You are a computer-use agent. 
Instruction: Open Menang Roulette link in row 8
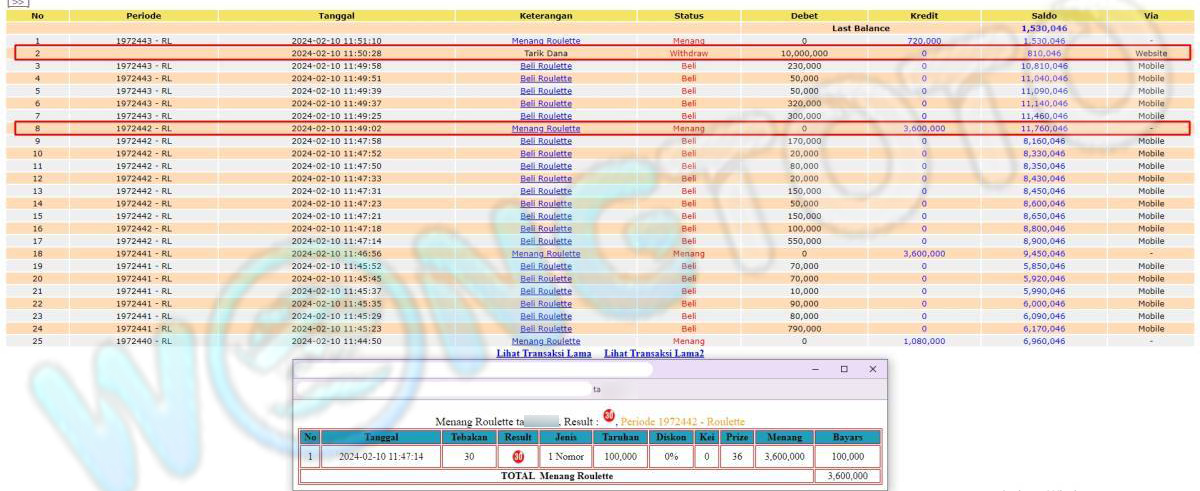point(546,128)
